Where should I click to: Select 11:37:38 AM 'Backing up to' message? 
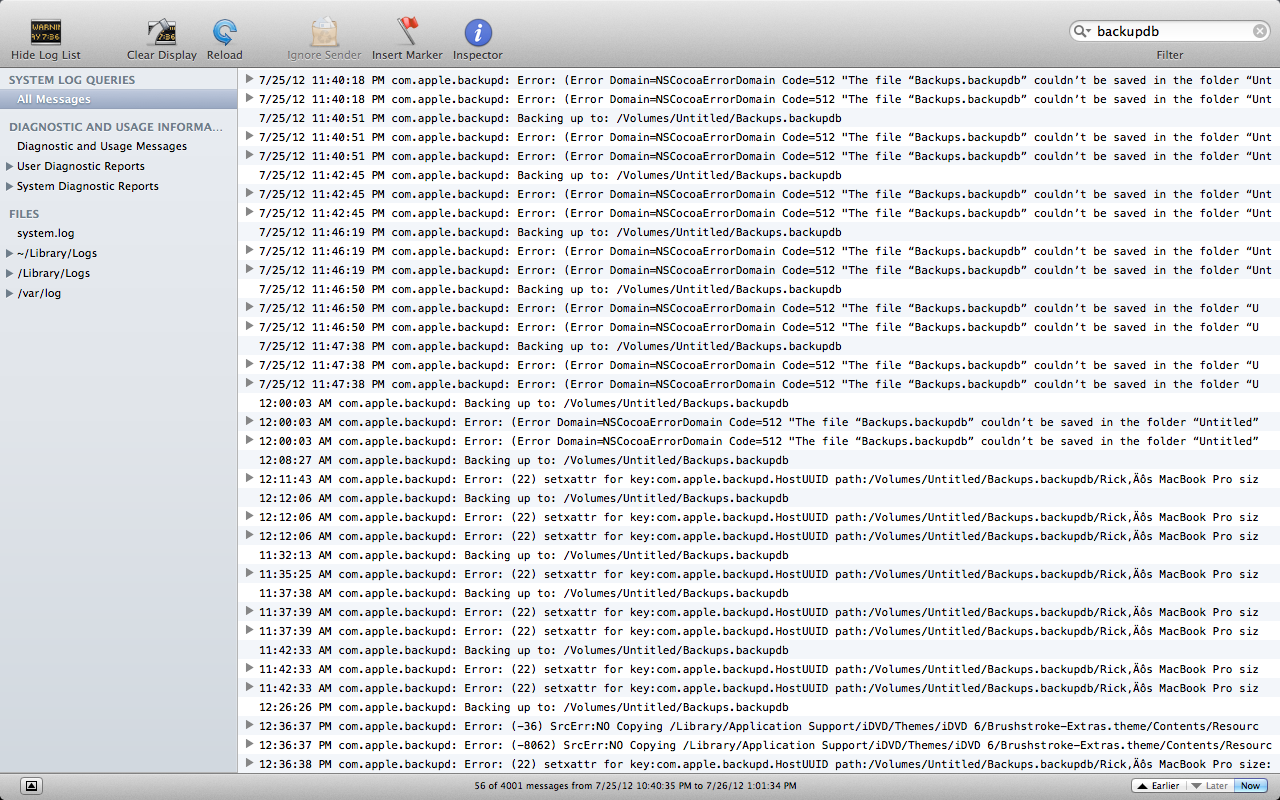(x=759, y=593)
